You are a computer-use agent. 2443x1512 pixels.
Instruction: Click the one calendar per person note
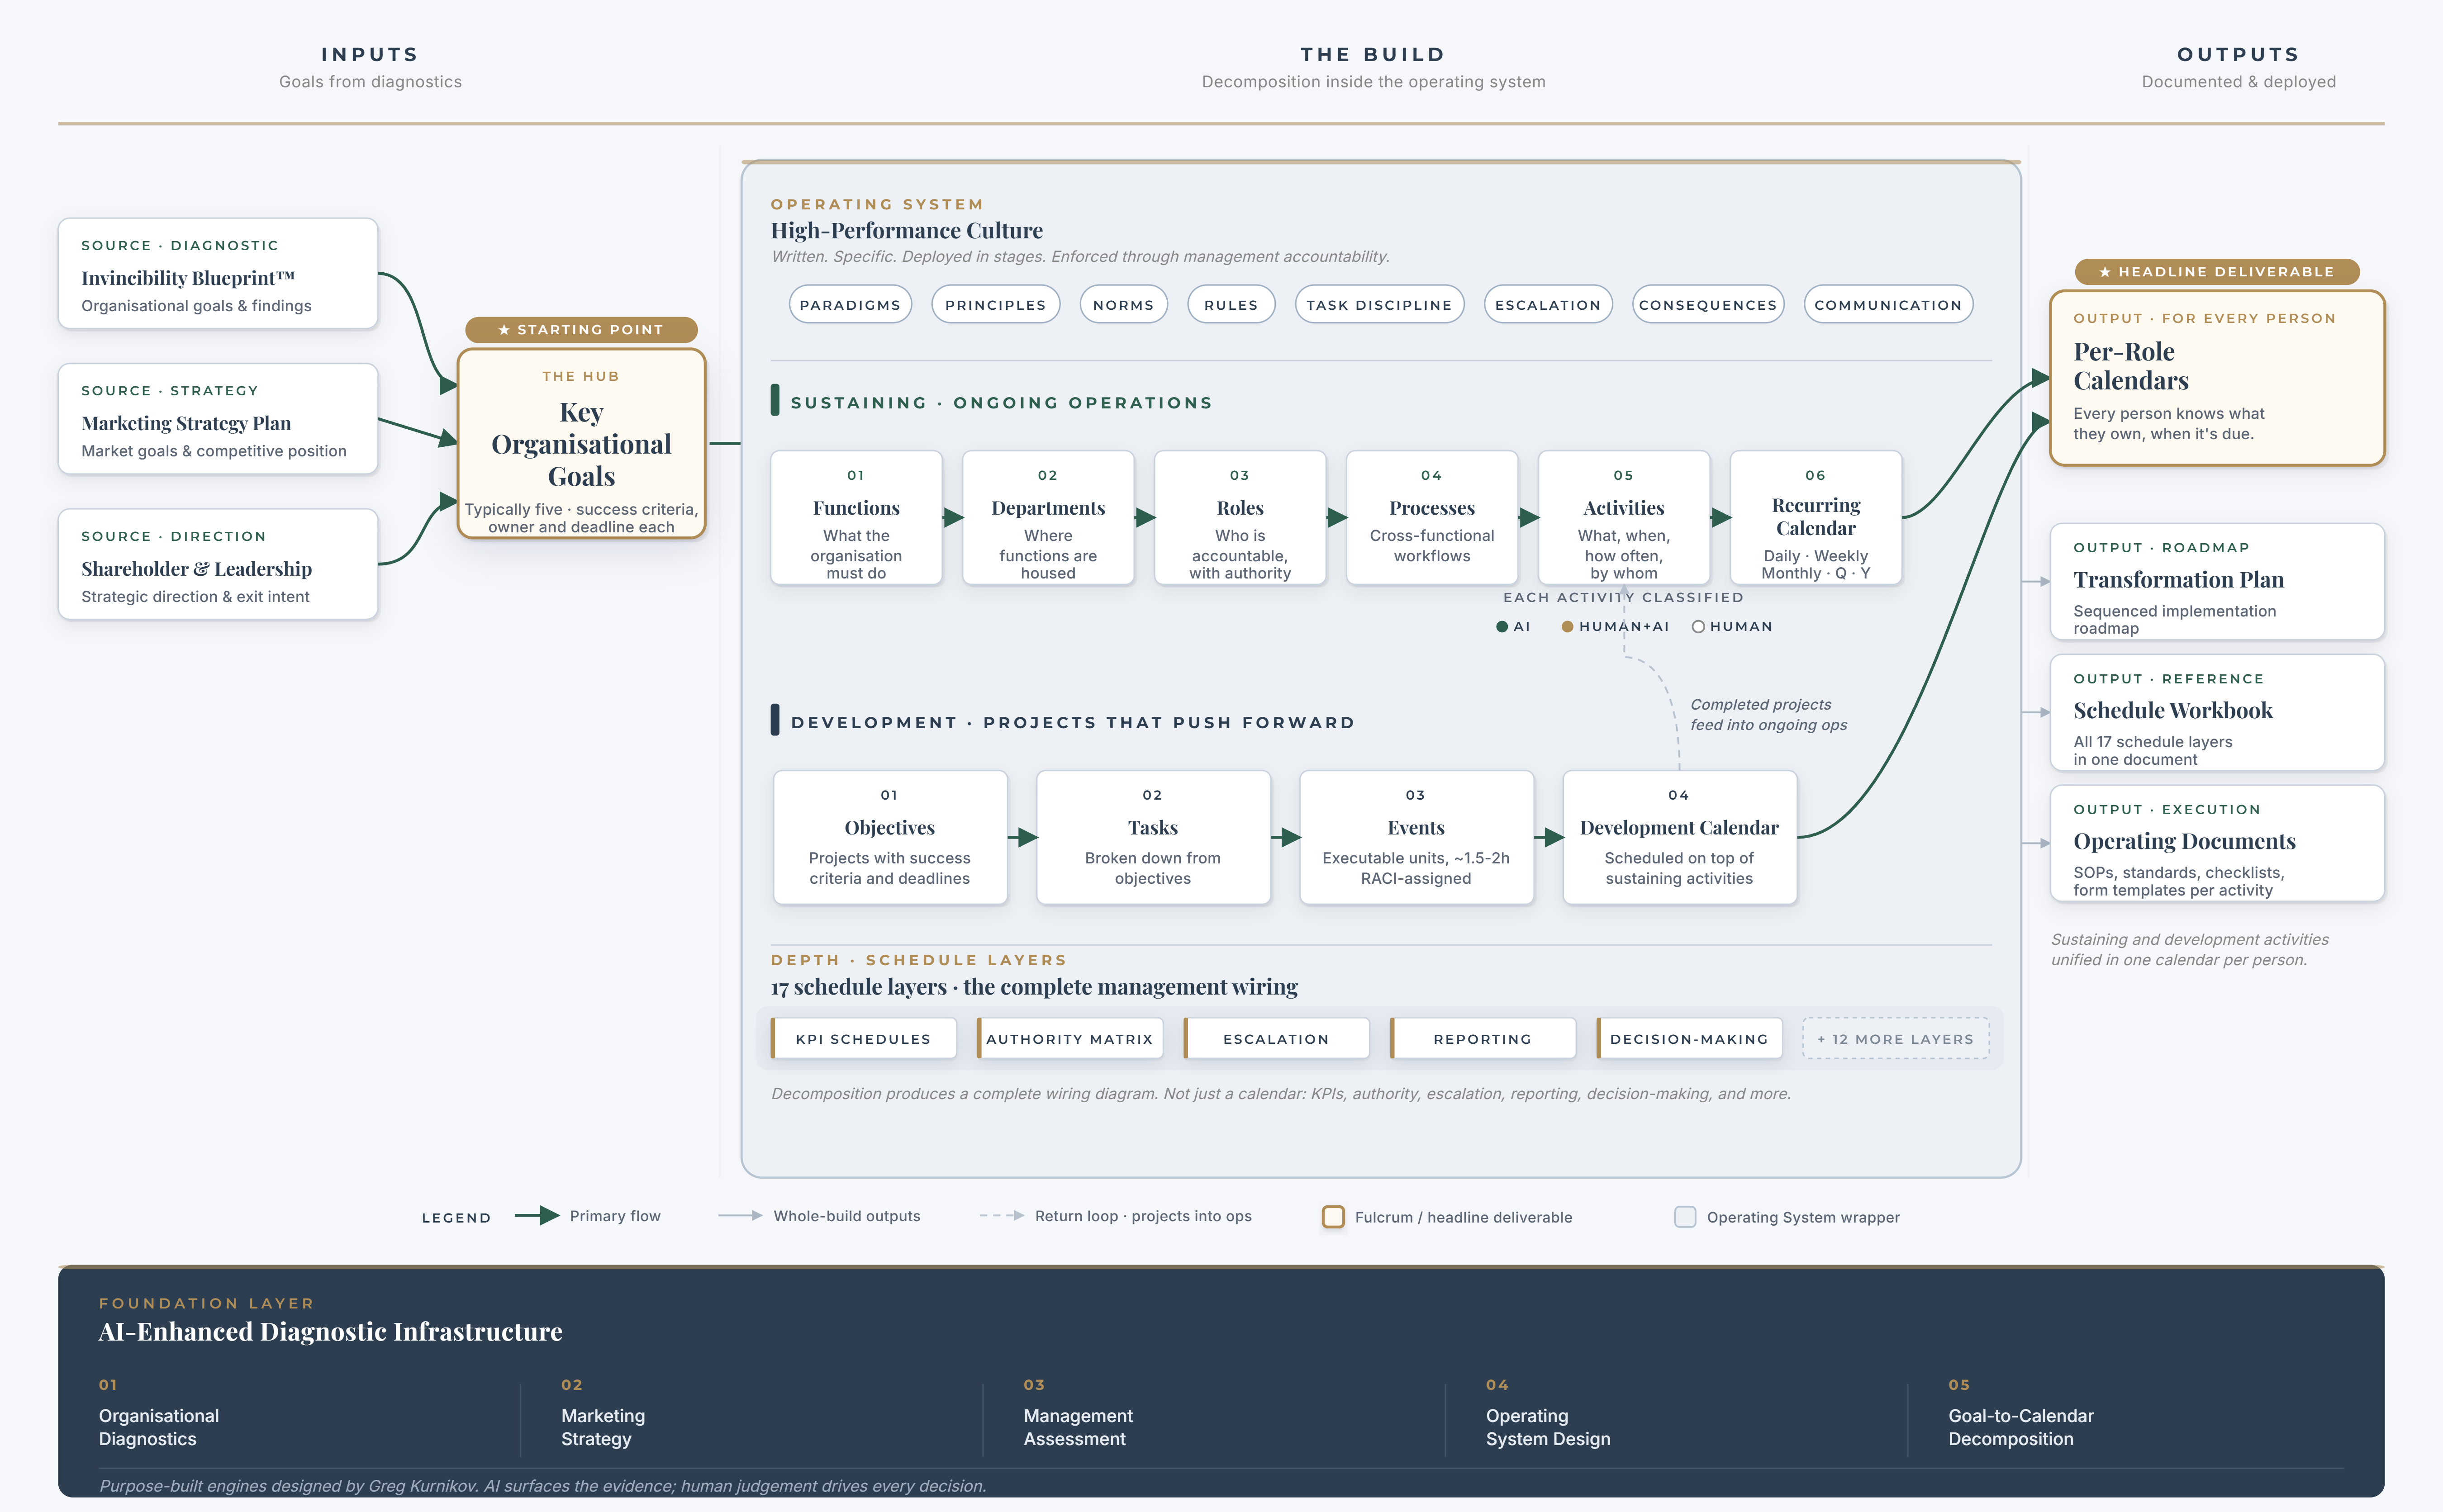[2190, 950]
